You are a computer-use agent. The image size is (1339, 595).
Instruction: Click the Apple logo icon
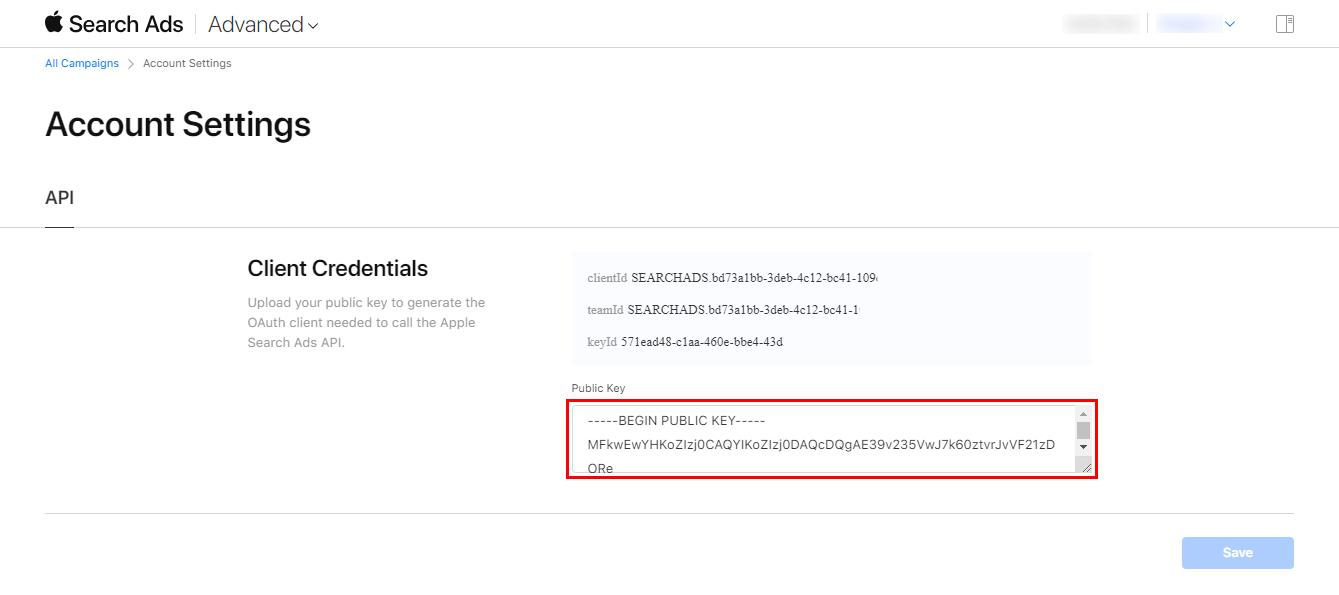[54, 23]
